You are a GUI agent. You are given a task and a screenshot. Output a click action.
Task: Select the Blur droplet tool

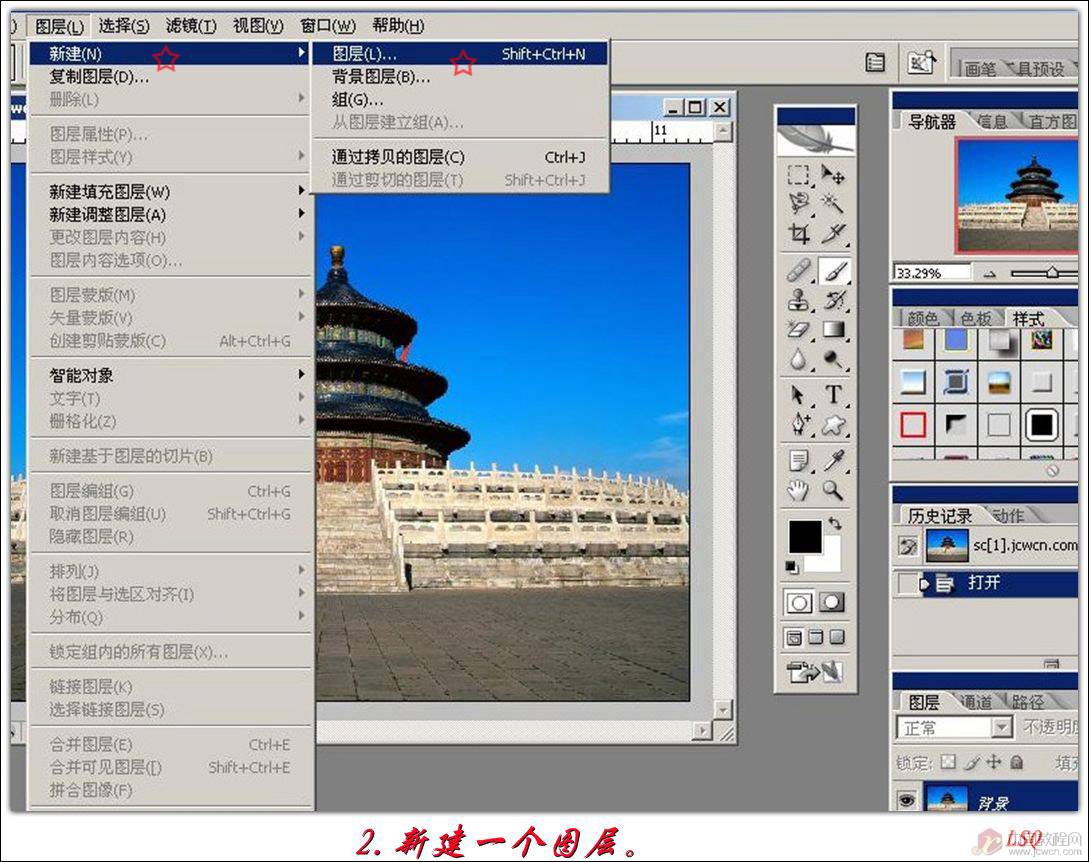pyautogui.click(x=798, y=359)
